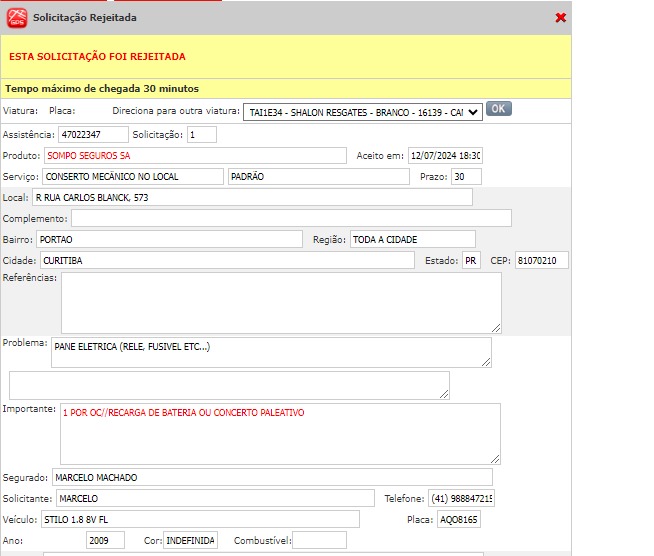Close the Solicitação Rejeitada dialog

(560, 18)
